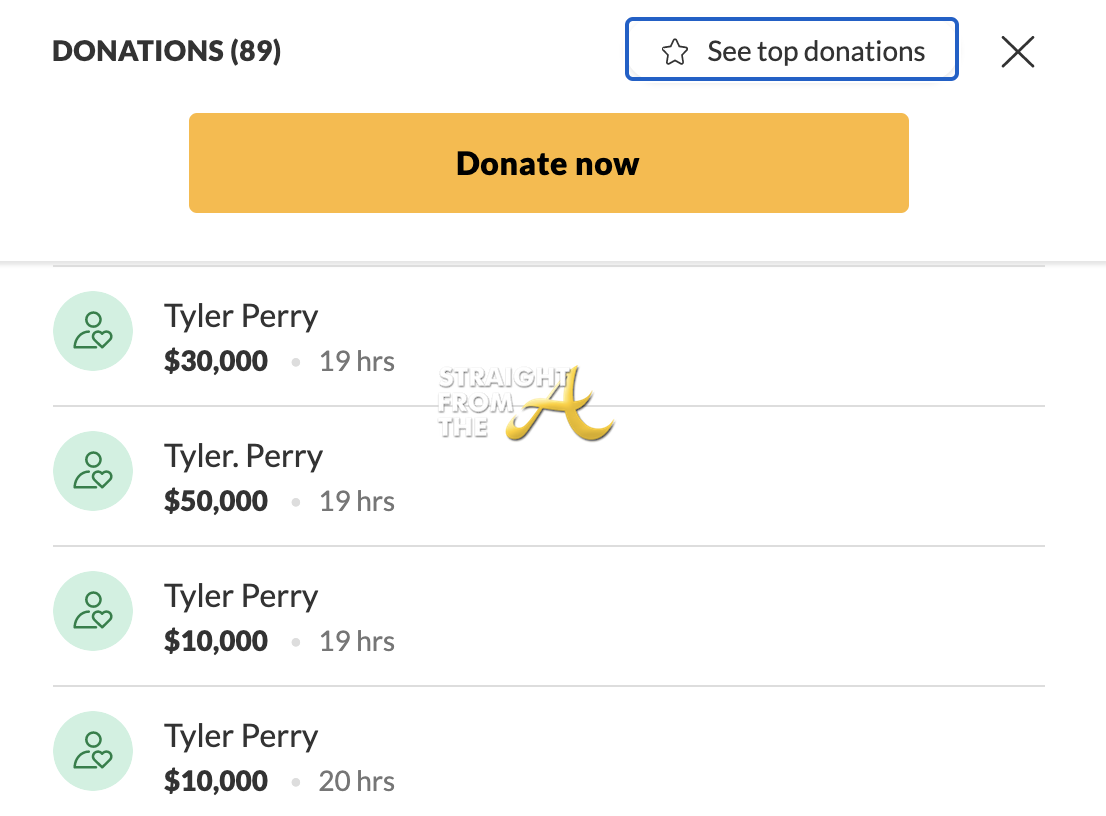Close the donations panel with the X
Viewport: 1106px width, 816px height.
[x=1017, y=51]
